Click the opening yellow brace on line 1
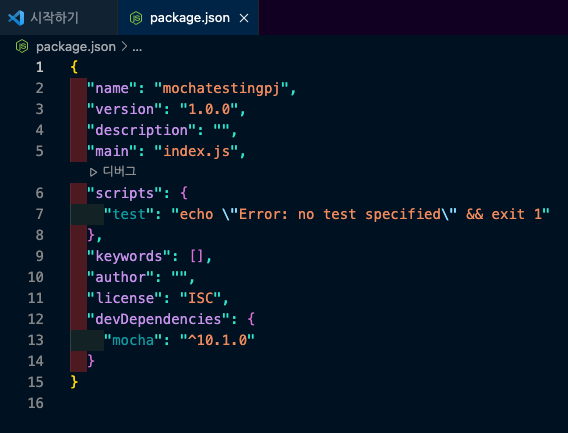 [74, 67]
